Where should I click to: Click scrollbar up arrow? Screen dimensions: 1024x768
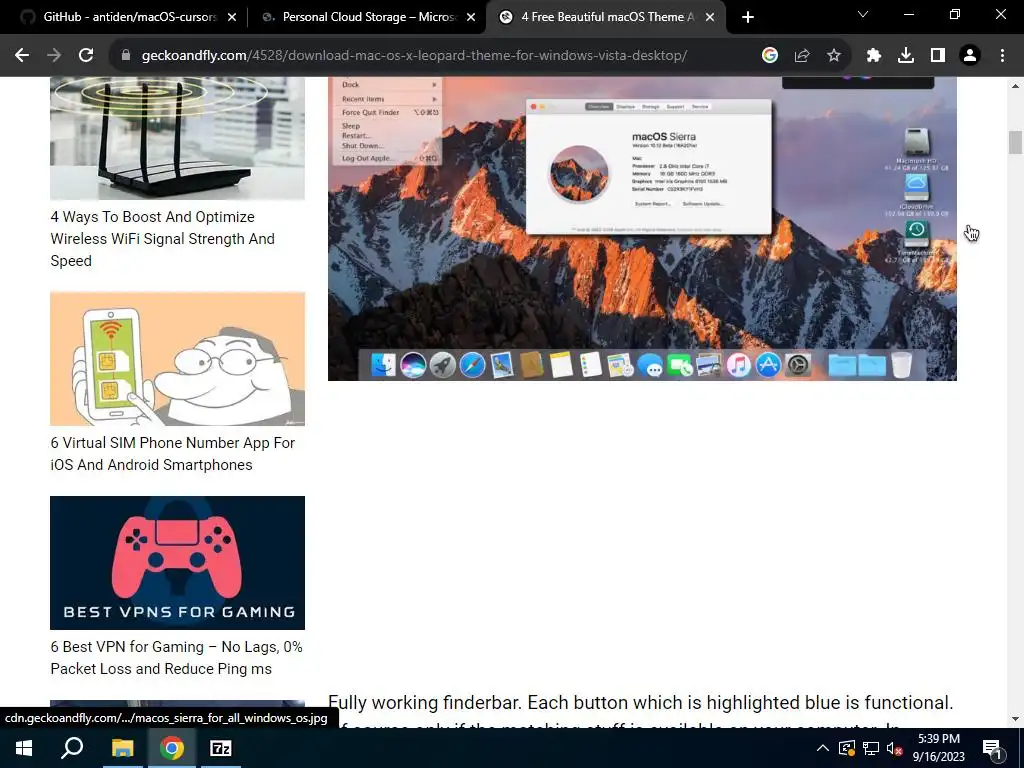coord(1014,85)
